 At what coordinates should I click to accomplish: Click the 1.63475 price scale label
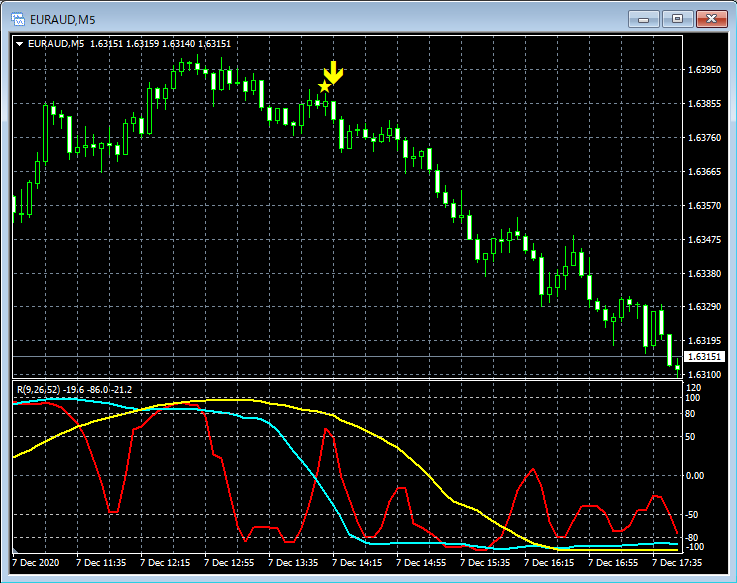[x=705, y=240]
